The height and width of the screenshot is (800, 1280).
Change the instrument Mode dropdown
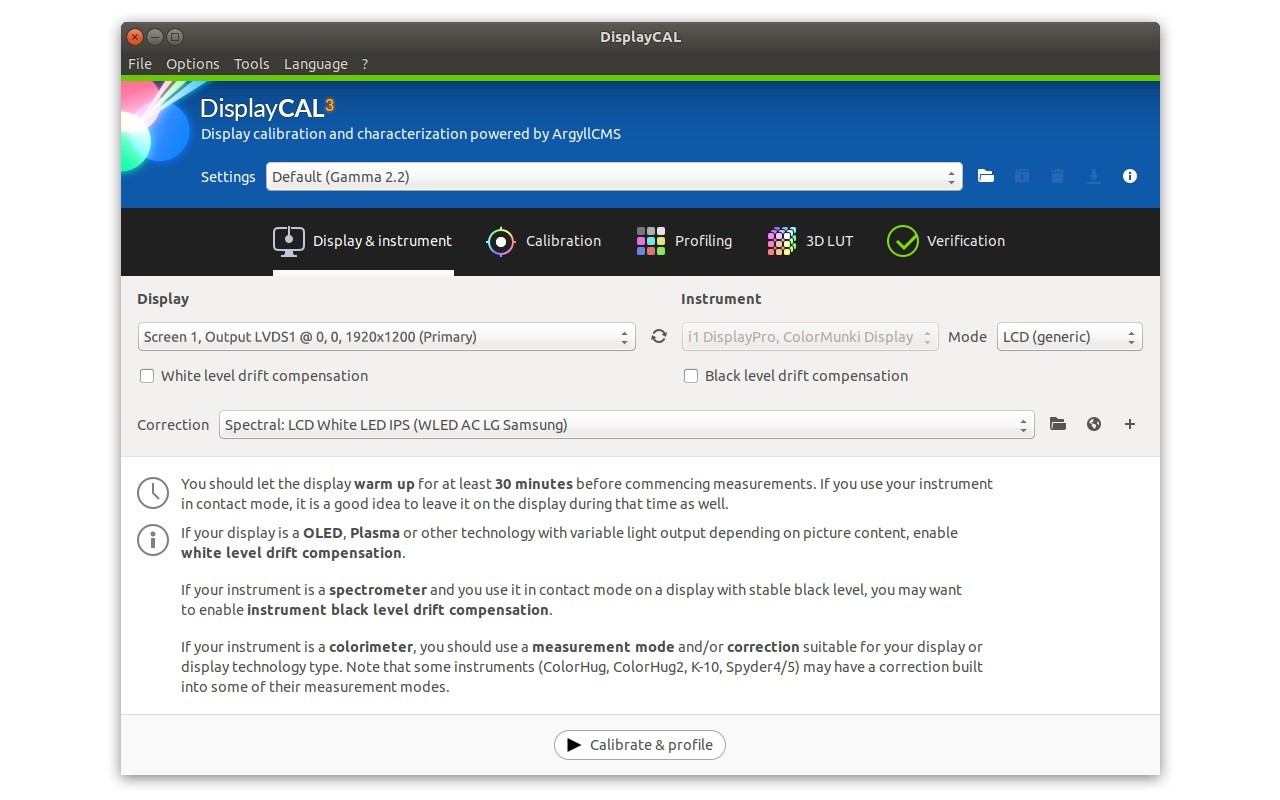click(x=1069, y=337)
